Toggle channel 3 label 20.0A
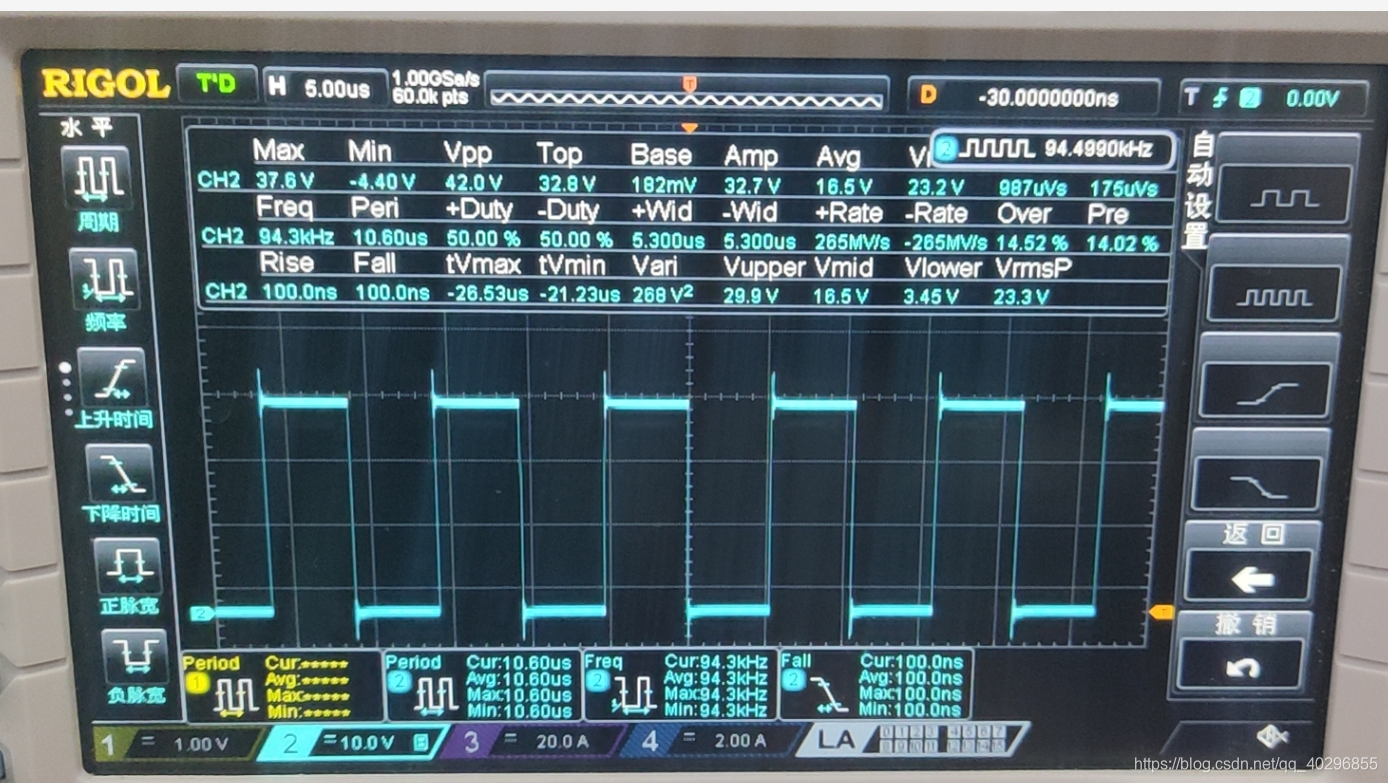 [x=530, y=742]
